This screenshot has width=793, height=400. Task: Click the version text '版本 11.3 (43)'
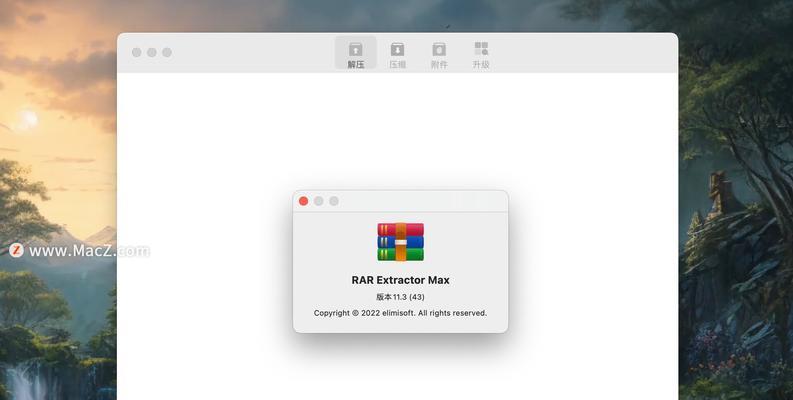pyautogui.click(x=401, y=297)
